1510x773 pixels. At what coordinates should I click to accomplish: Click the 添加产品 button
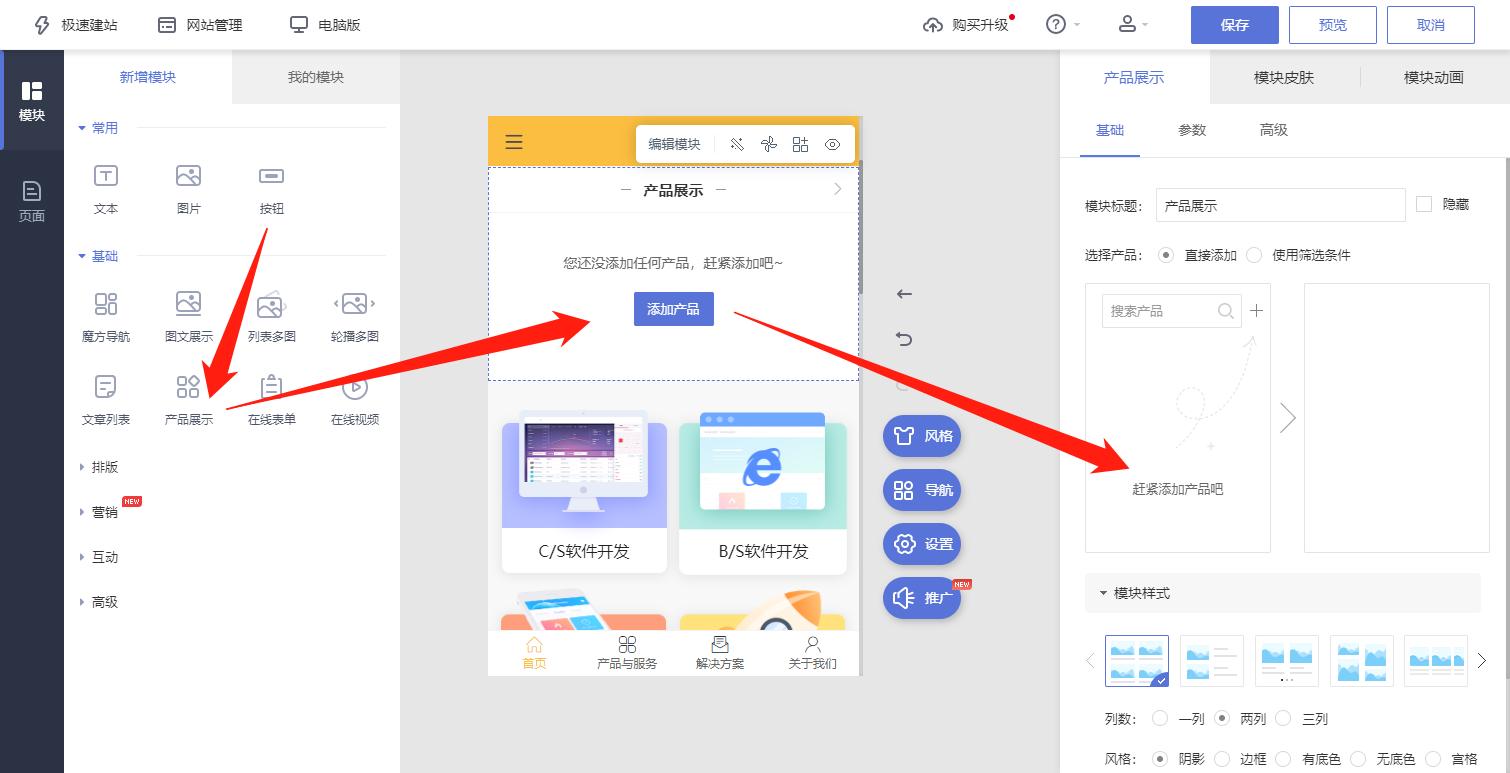pos(673,309)
